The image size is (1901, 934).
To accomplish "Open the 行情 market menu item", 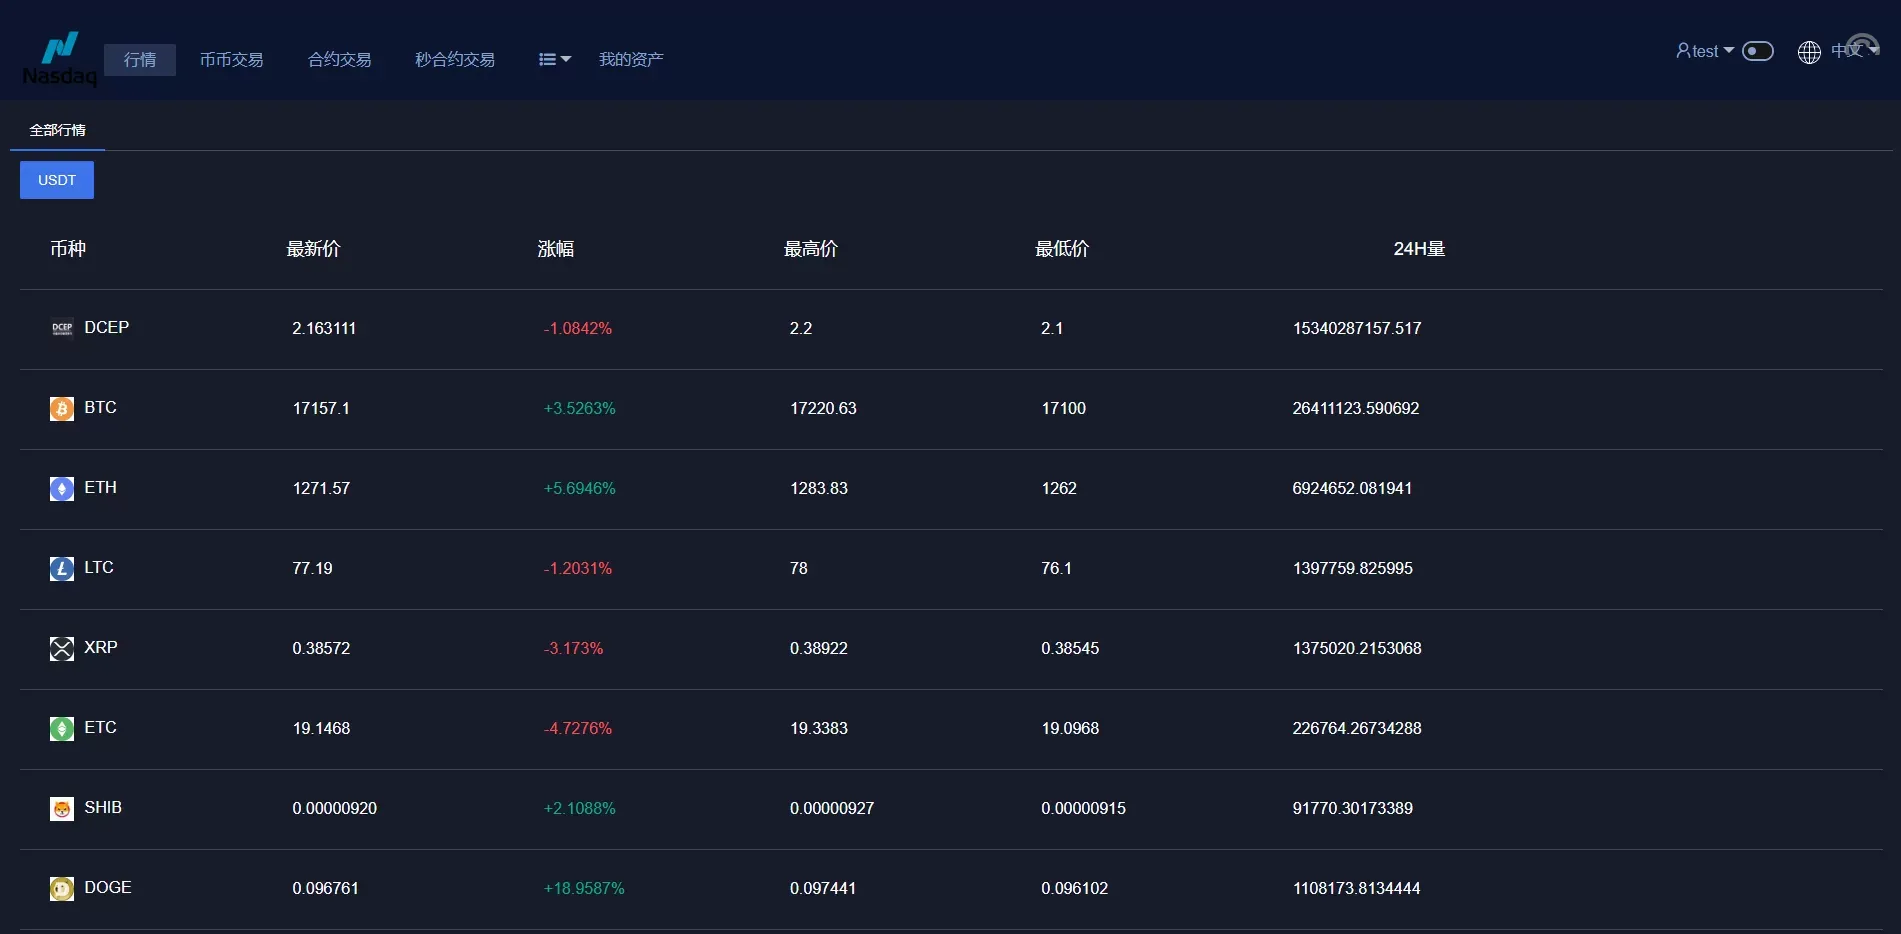I will [x=140, y=60].
